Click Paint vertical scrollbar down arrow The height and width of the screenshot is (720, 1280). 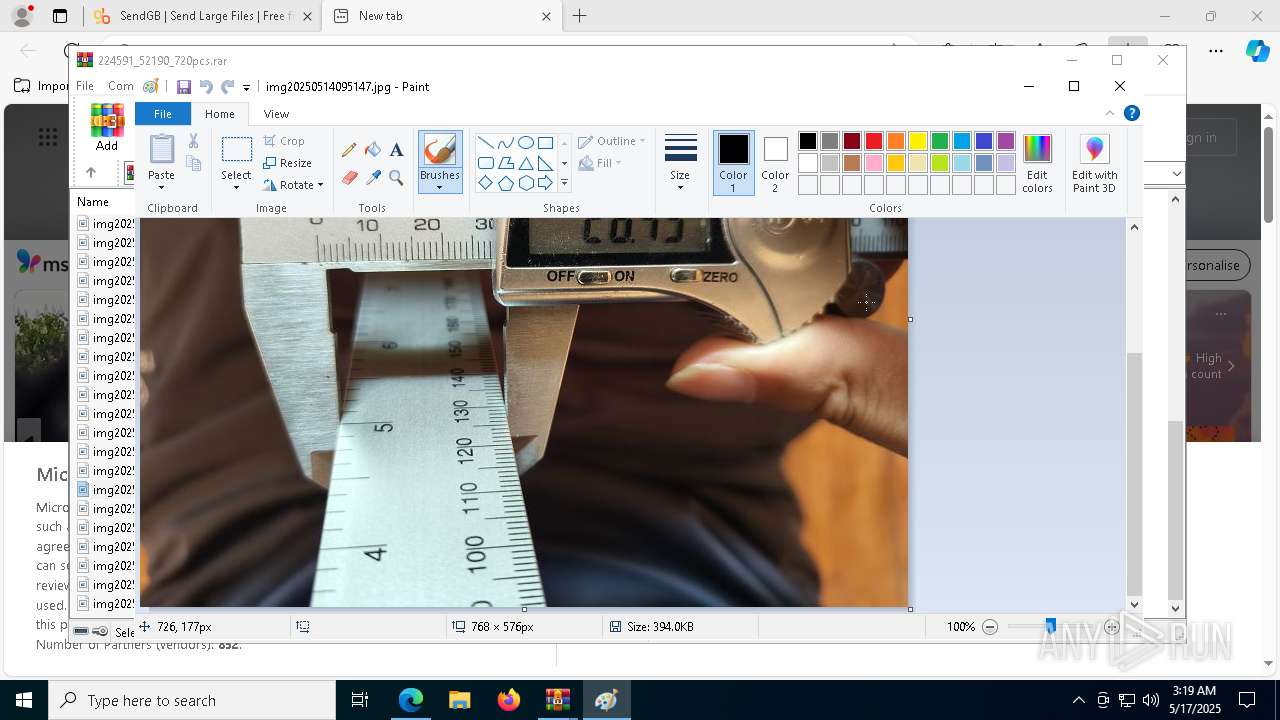[x=1134, y=604]
